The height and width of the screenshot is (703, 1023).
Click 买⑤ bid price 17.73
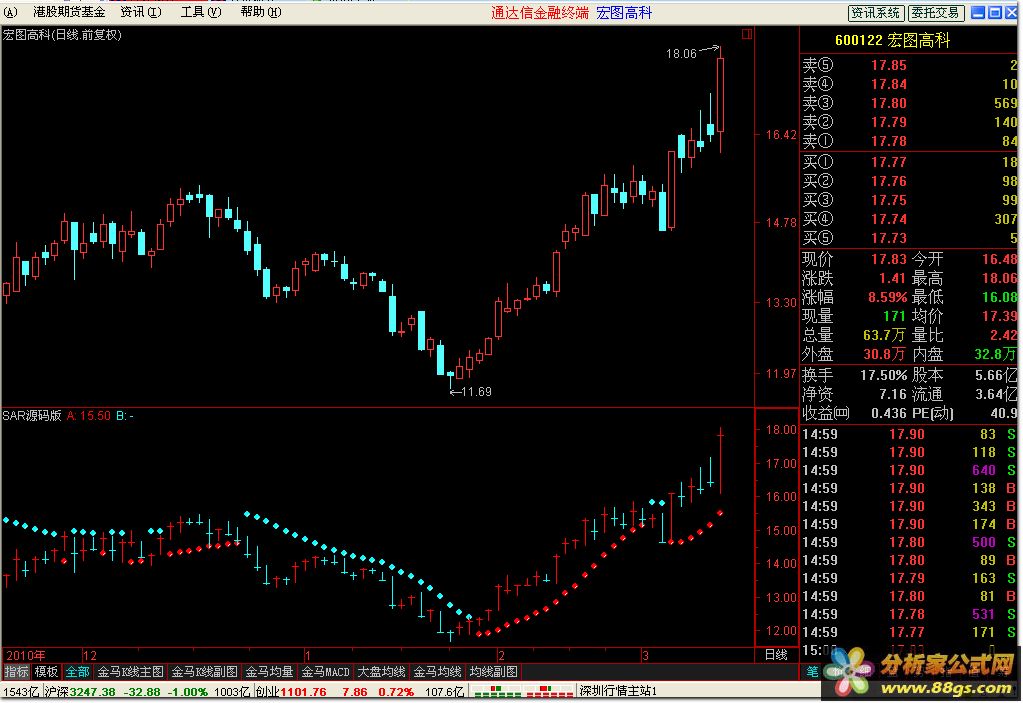(x=889, y=238)
